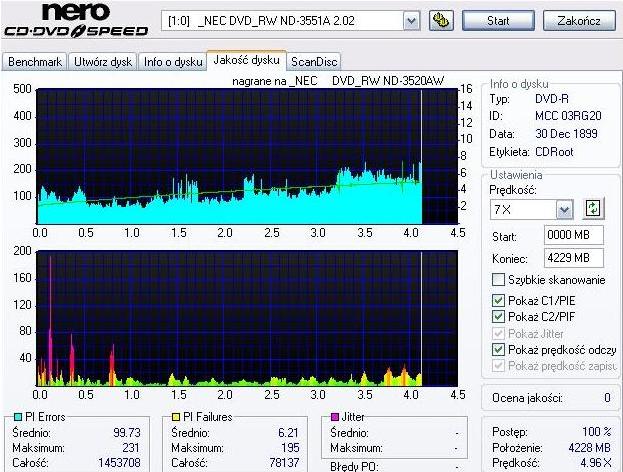Viewport: 623px width, 472px height.
Task: Open the drive options icon next to Start
Action: pos(441,20)
